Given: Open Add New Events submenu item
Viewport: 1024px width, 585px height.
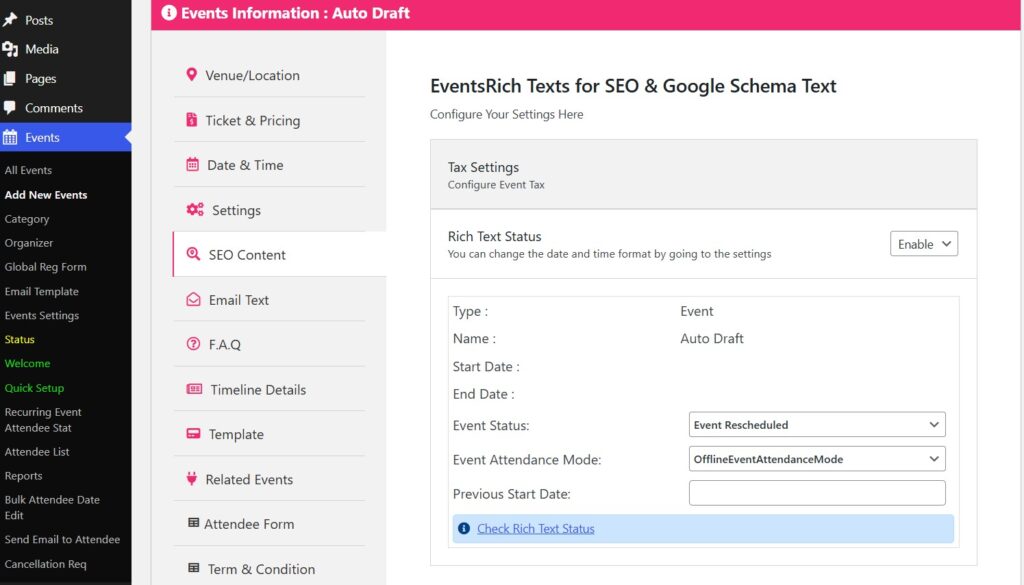Looking at the screenshot, I should 46,195.
